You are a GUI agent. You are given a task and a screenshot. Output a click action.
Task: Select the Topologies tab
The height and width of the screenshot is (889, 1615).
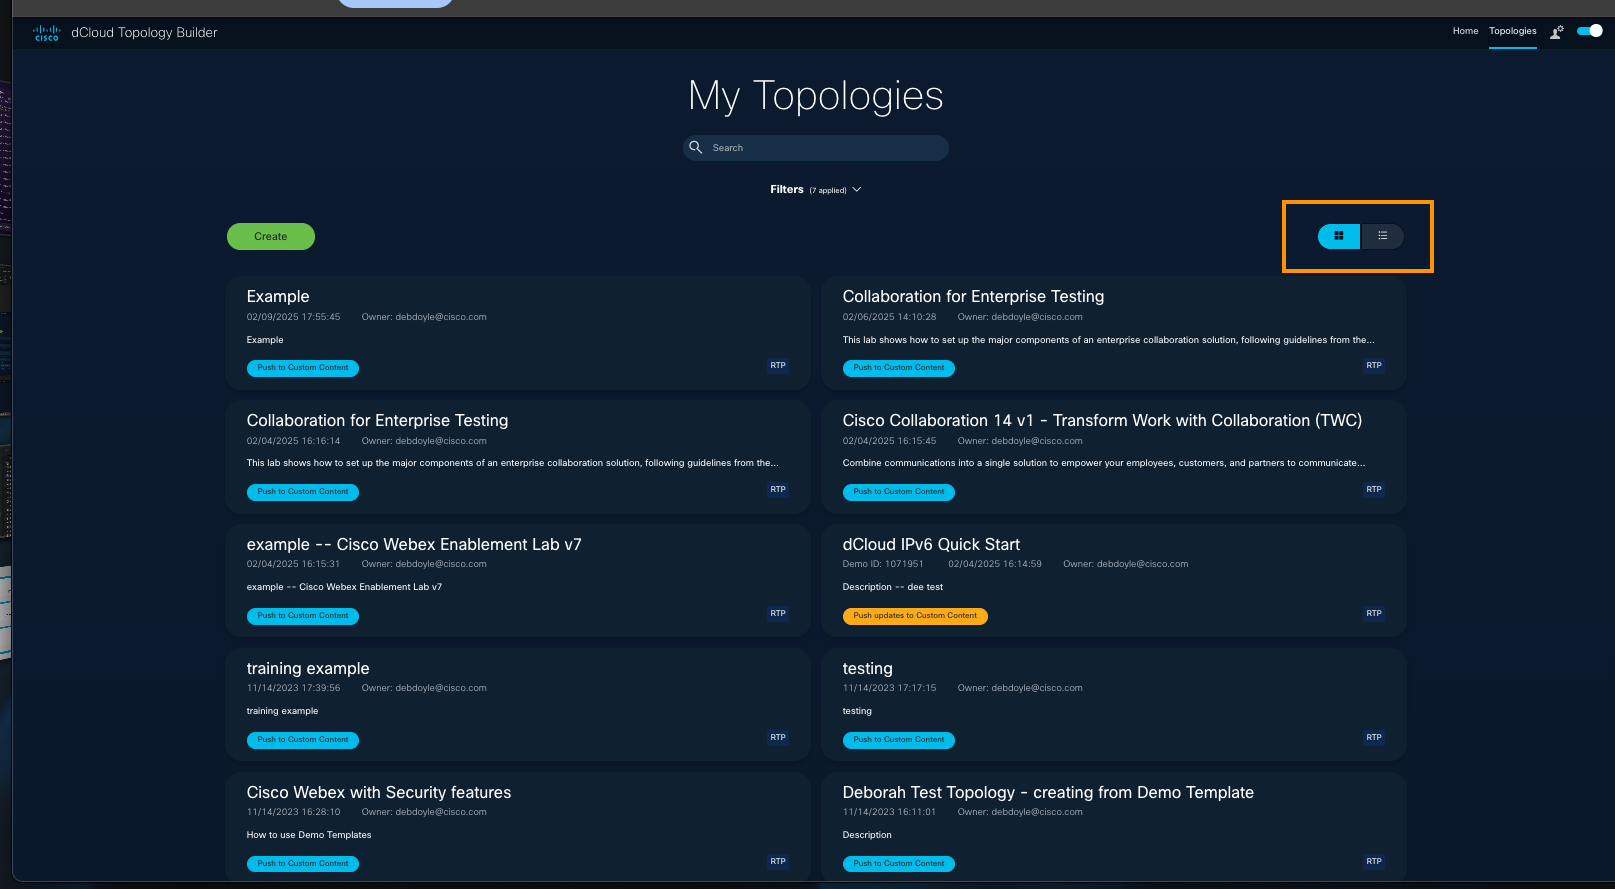[1512, 31]
